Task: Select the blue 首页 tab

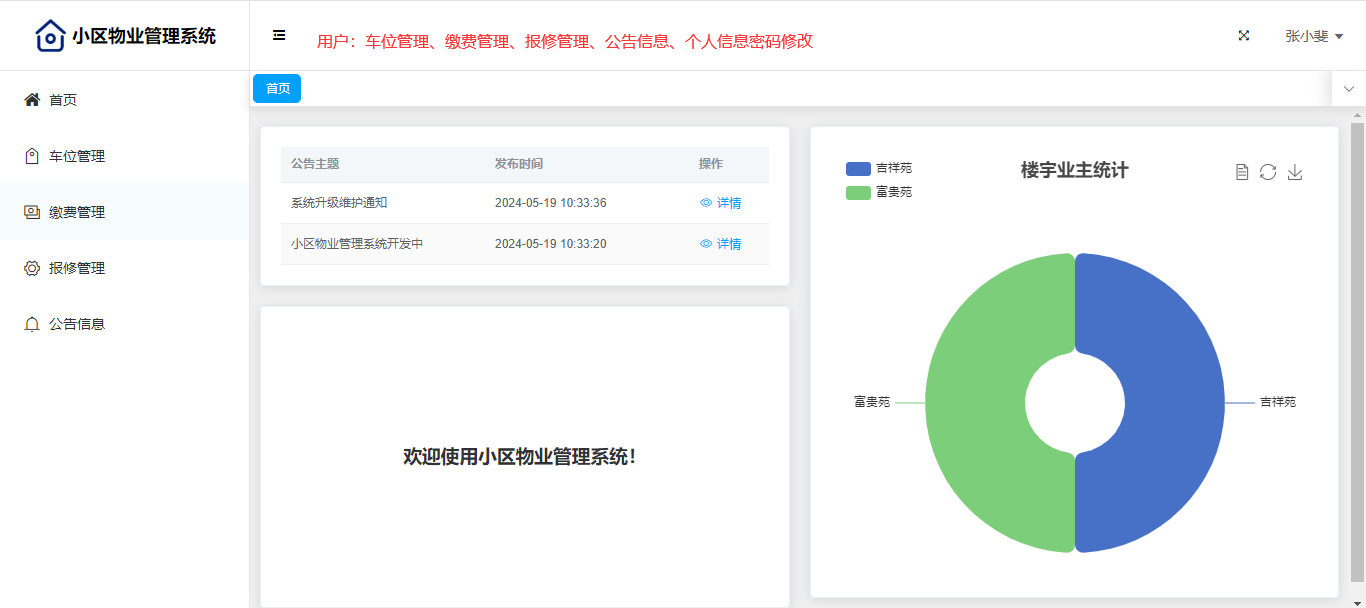Action: click(277, 89)
